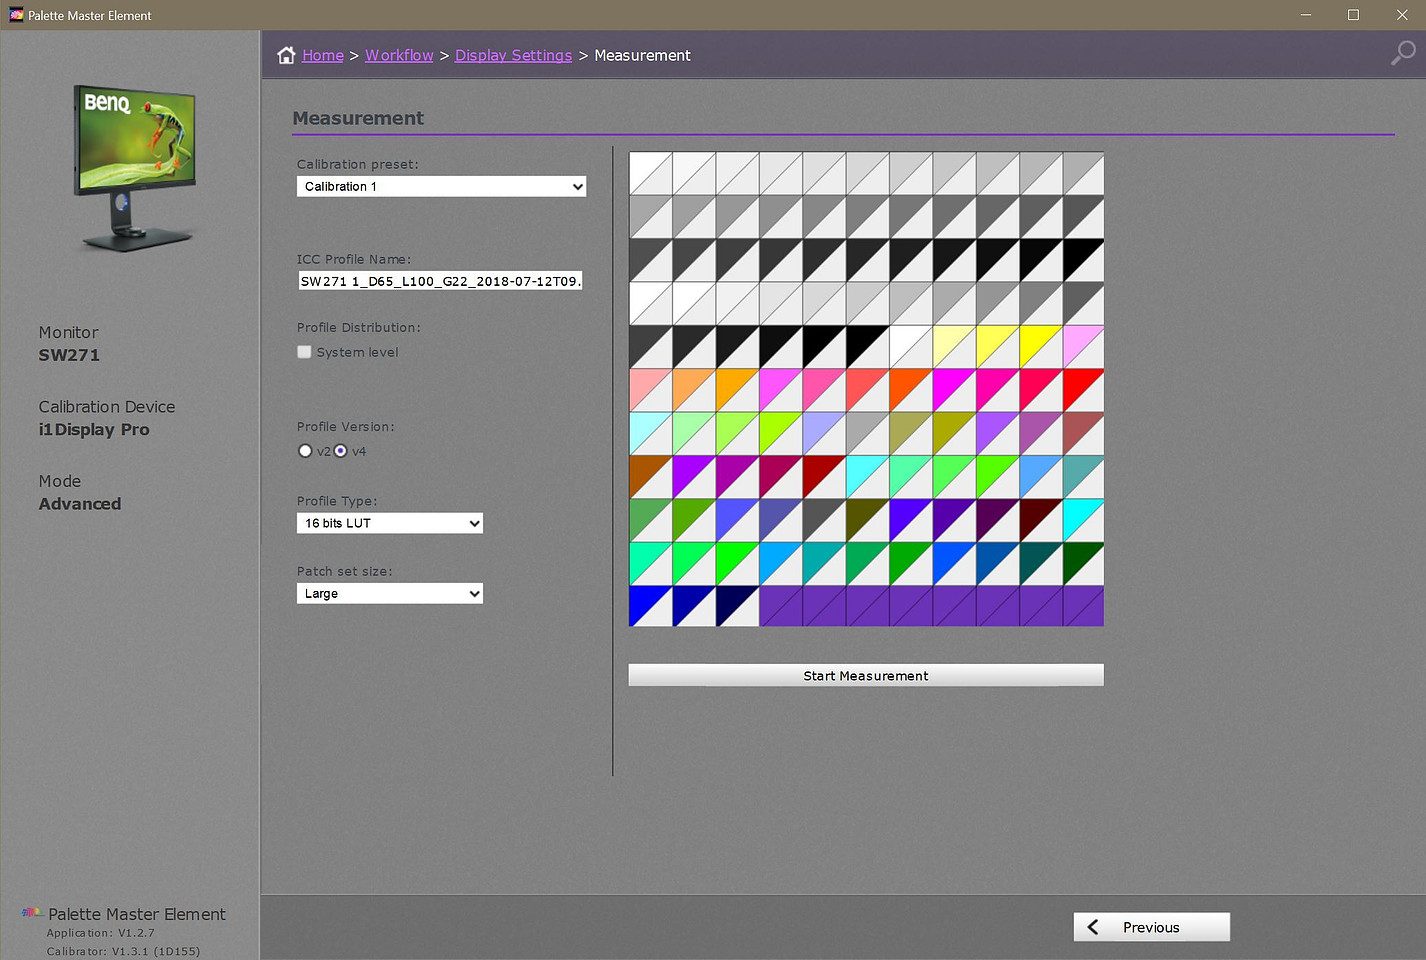Click the Previous button
Viewport: 1426px width, 960px height.
[x=1152, y=927]
